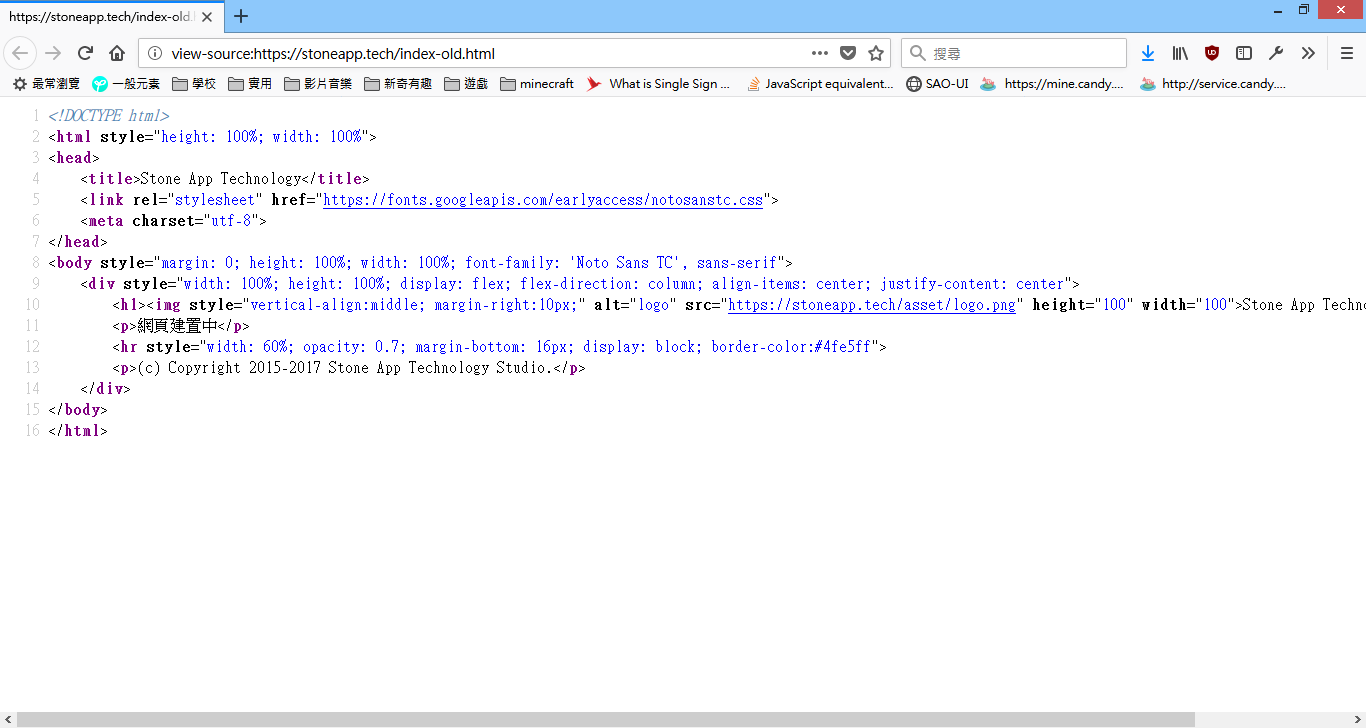The image size is (1366, 728).
Task: Click the meta charset utf-8 line
Action: [174, 221]
